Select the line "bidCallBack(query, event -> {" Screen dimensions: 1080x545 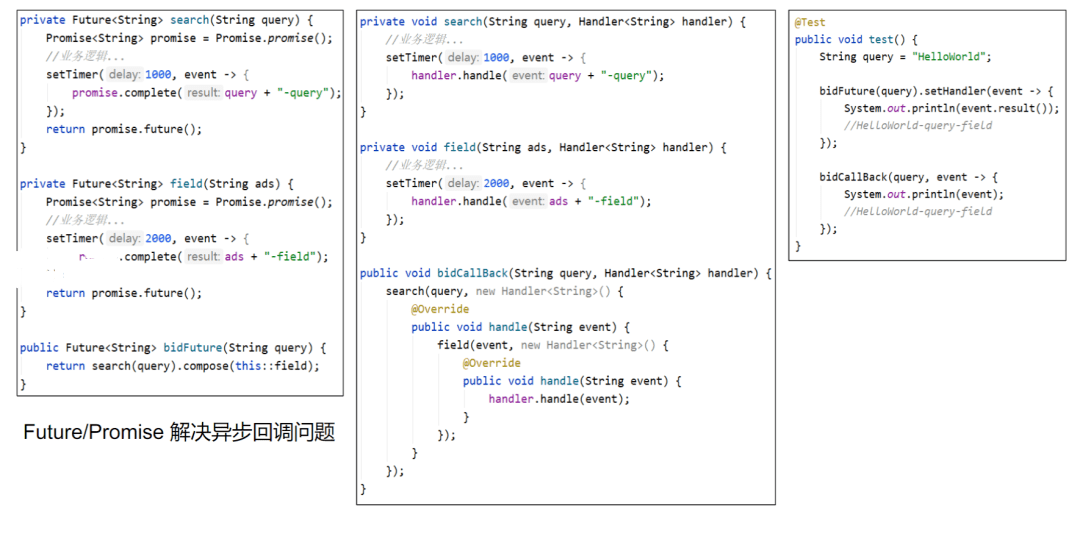pos(908,176)
